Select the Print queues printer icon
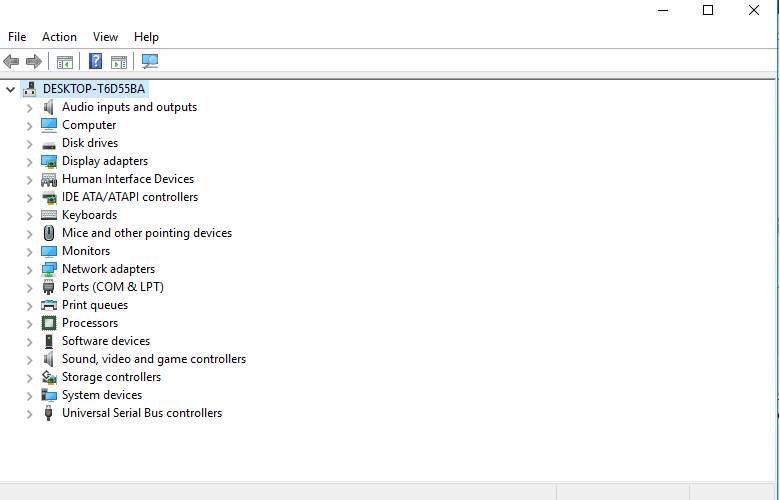The image size is (780, 500). [49, 305]
